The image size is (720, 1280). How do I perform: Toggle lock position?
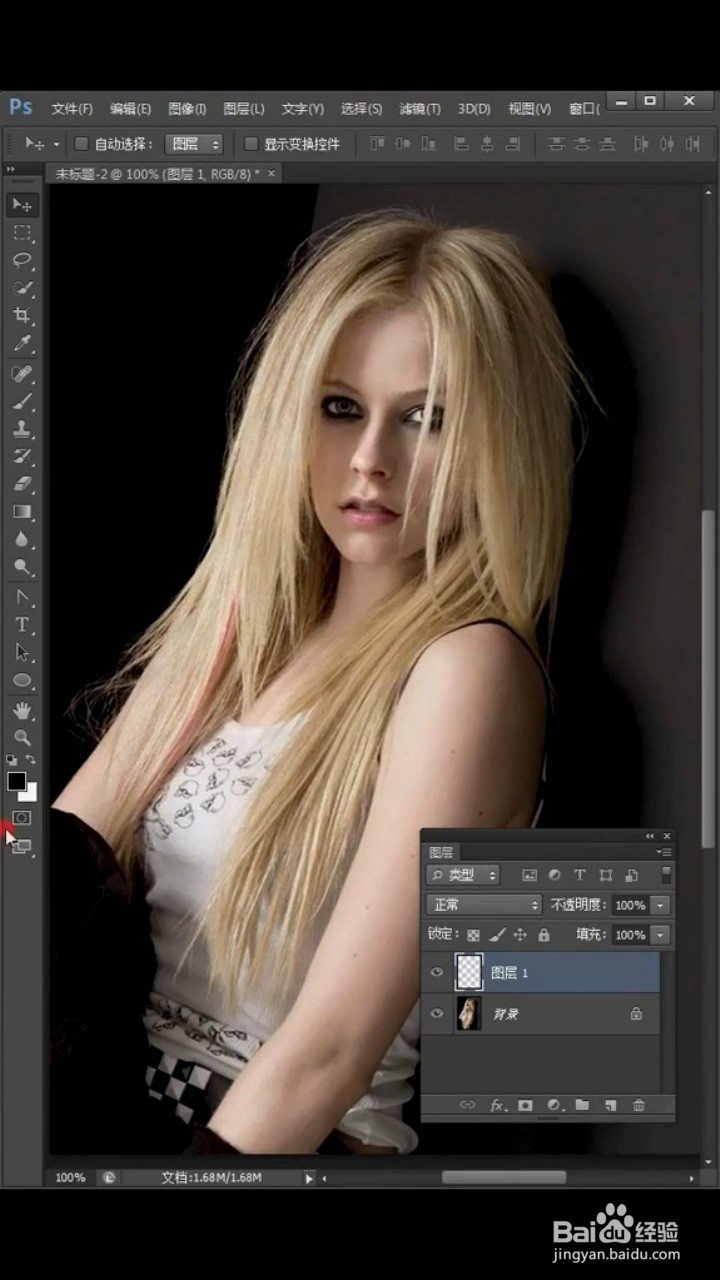[x=520, y=935]
